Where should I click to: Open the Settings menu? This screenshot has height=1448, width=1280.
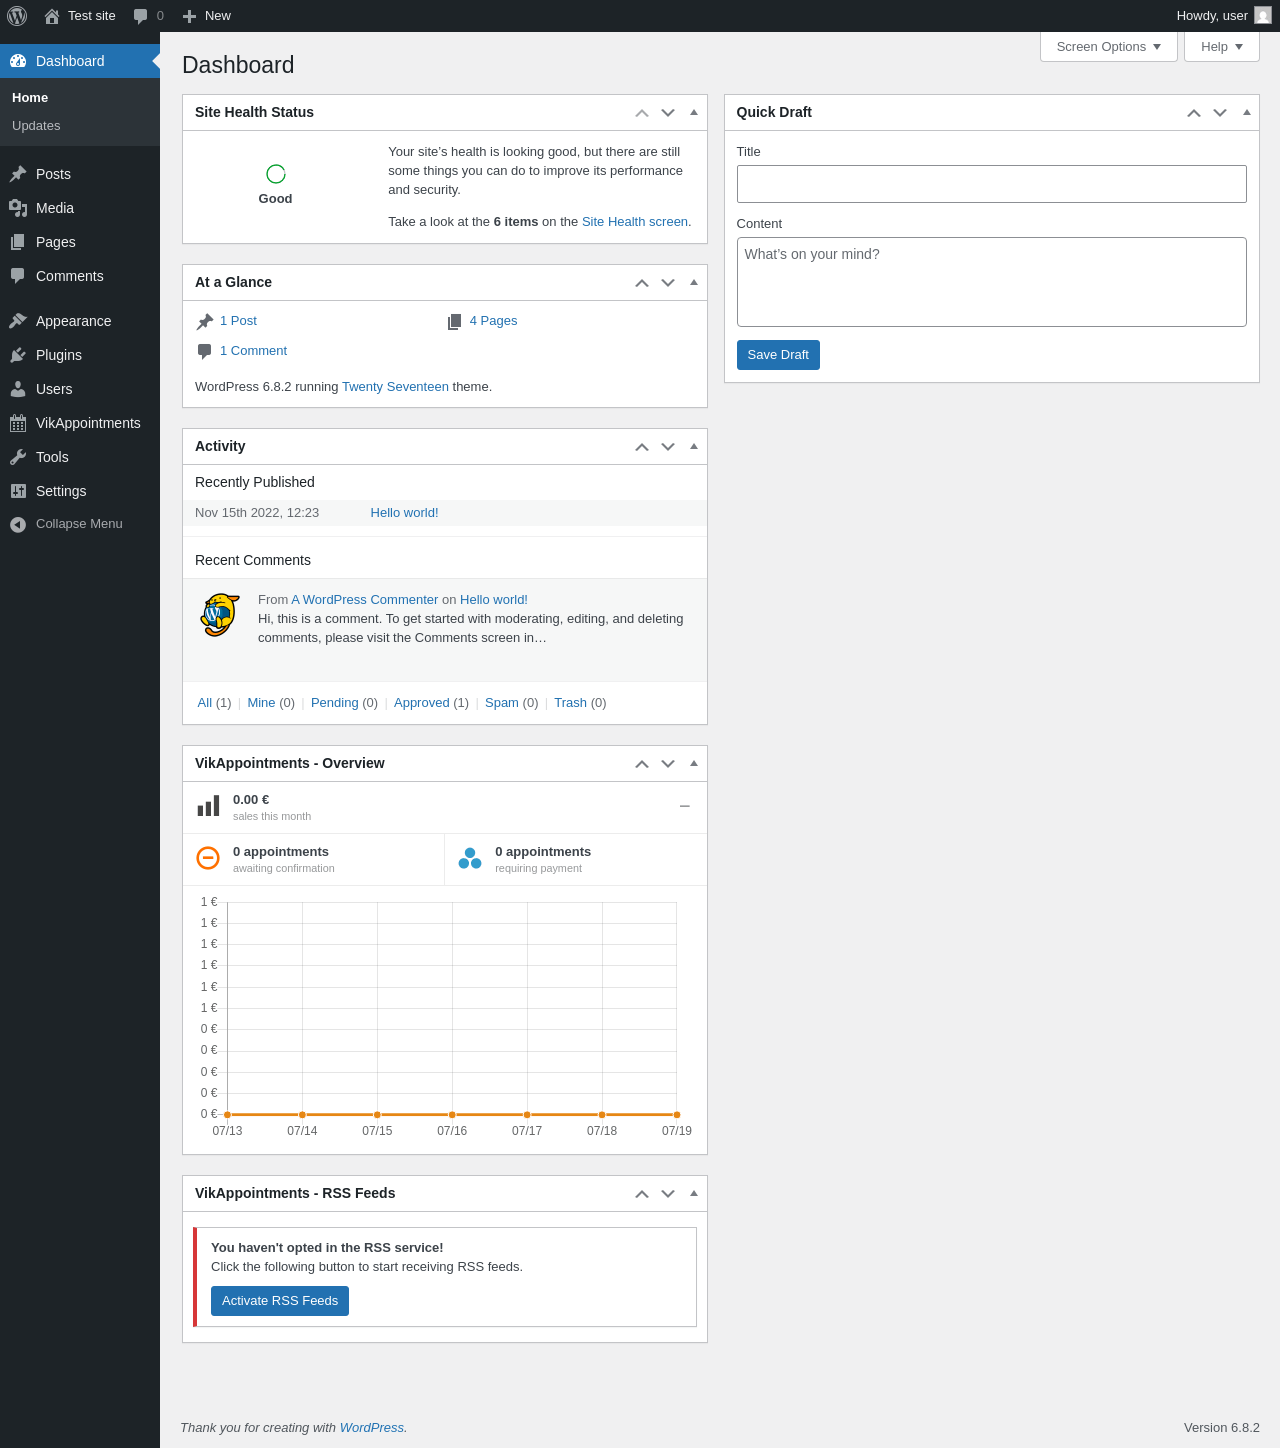[x=80, y=491]
